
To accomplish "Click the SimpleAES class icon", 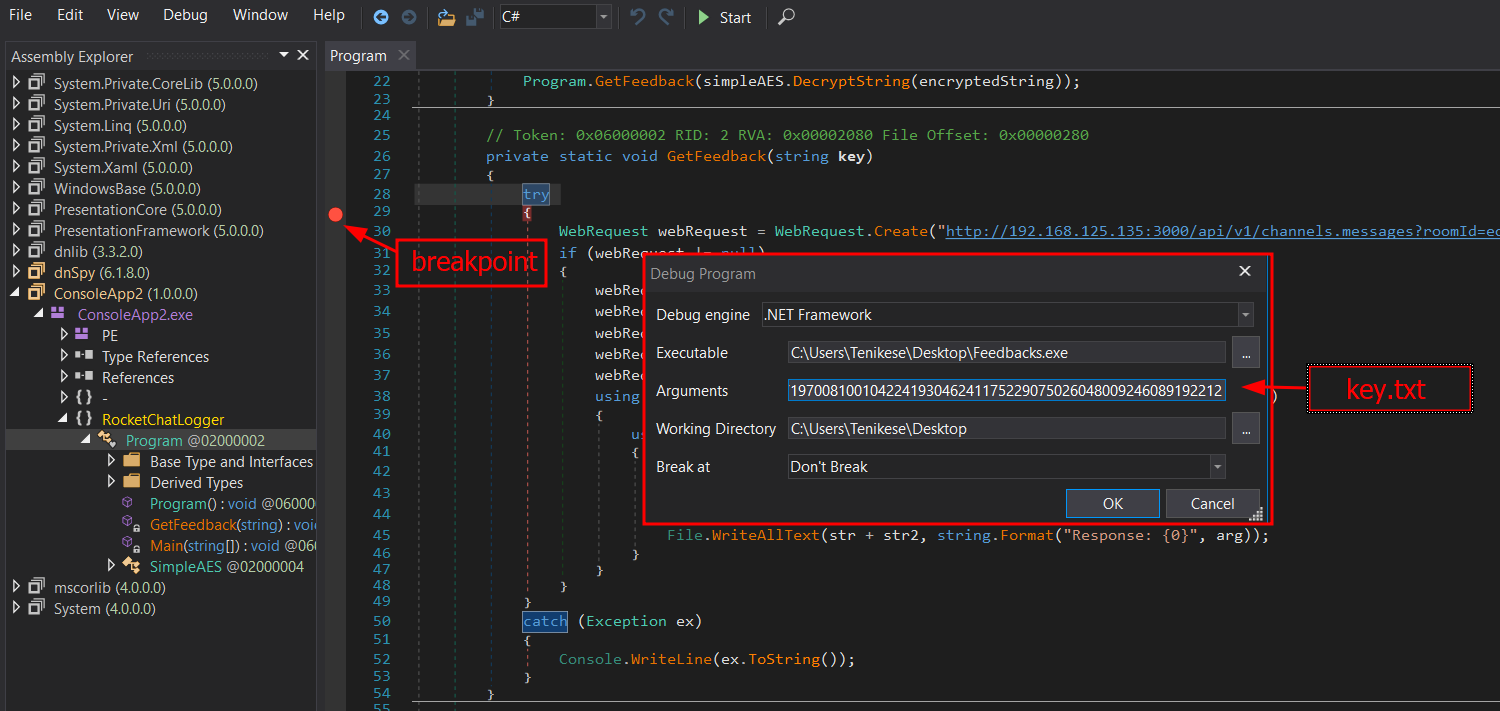I will pyautogui.click(x=133, y=566).
